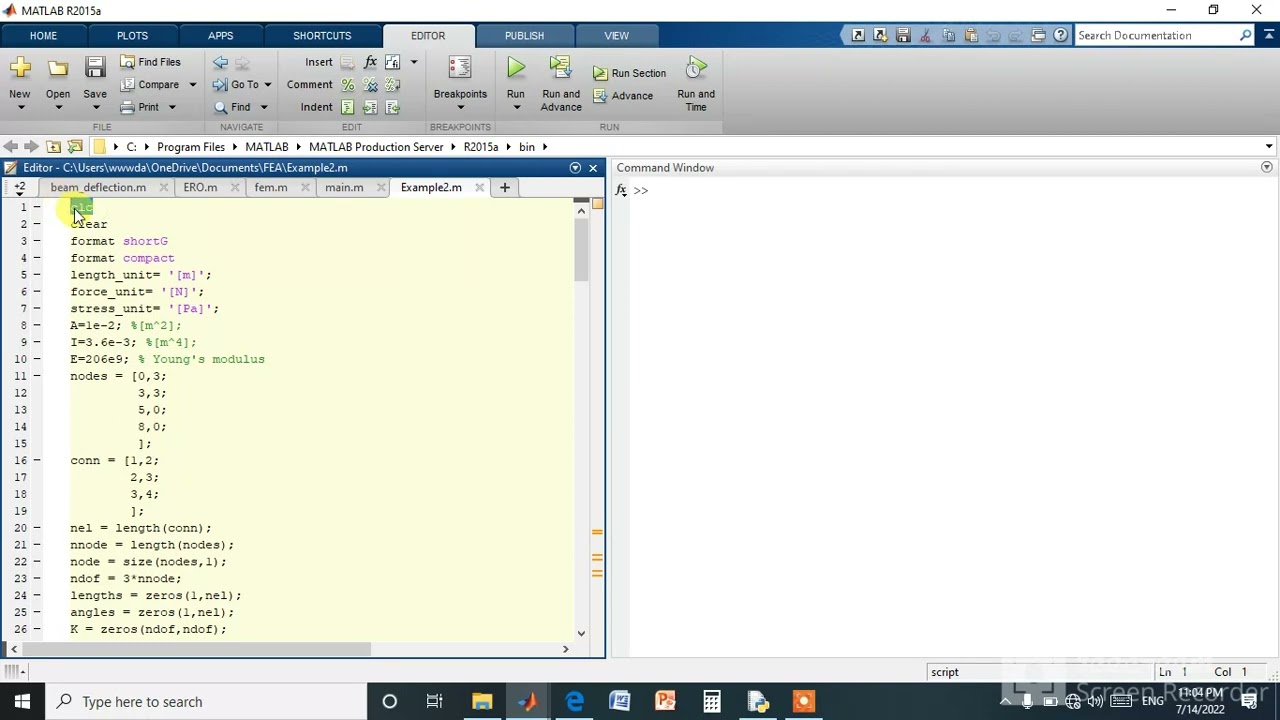Viewport: 1280px width, 720px height.
Task: Click the Comment percent icon
Action: (347, 85)
